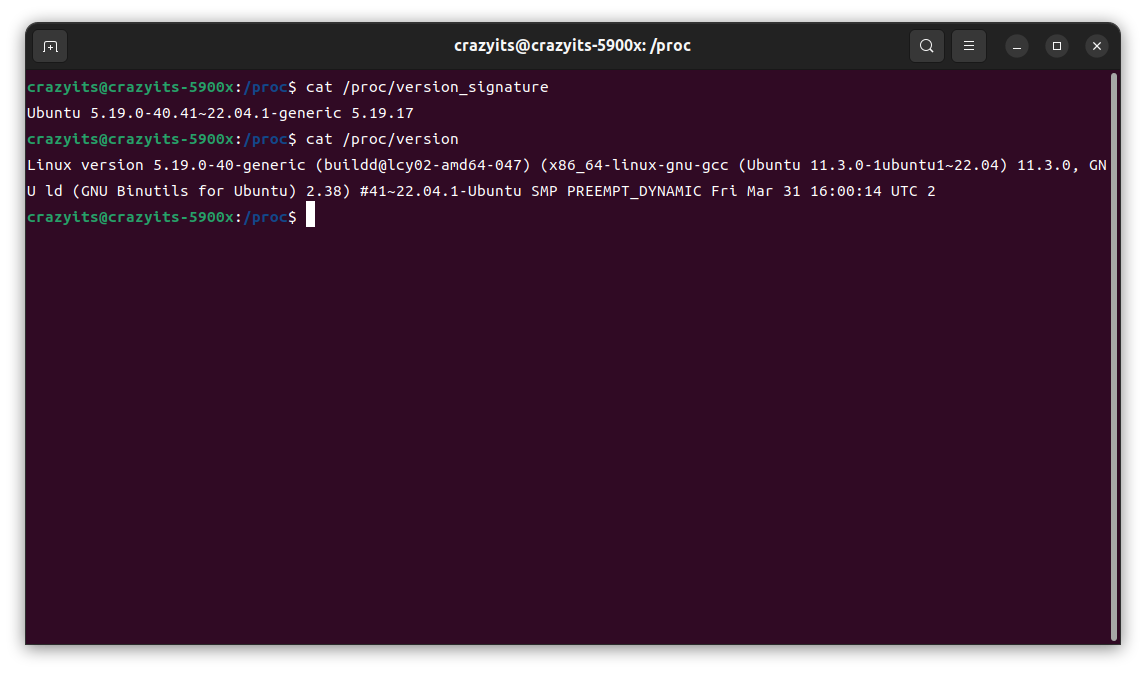Click the 'cat /proc/version' command text
Image resolution: width=1146 pixels, height=673 pixels.
382,139
